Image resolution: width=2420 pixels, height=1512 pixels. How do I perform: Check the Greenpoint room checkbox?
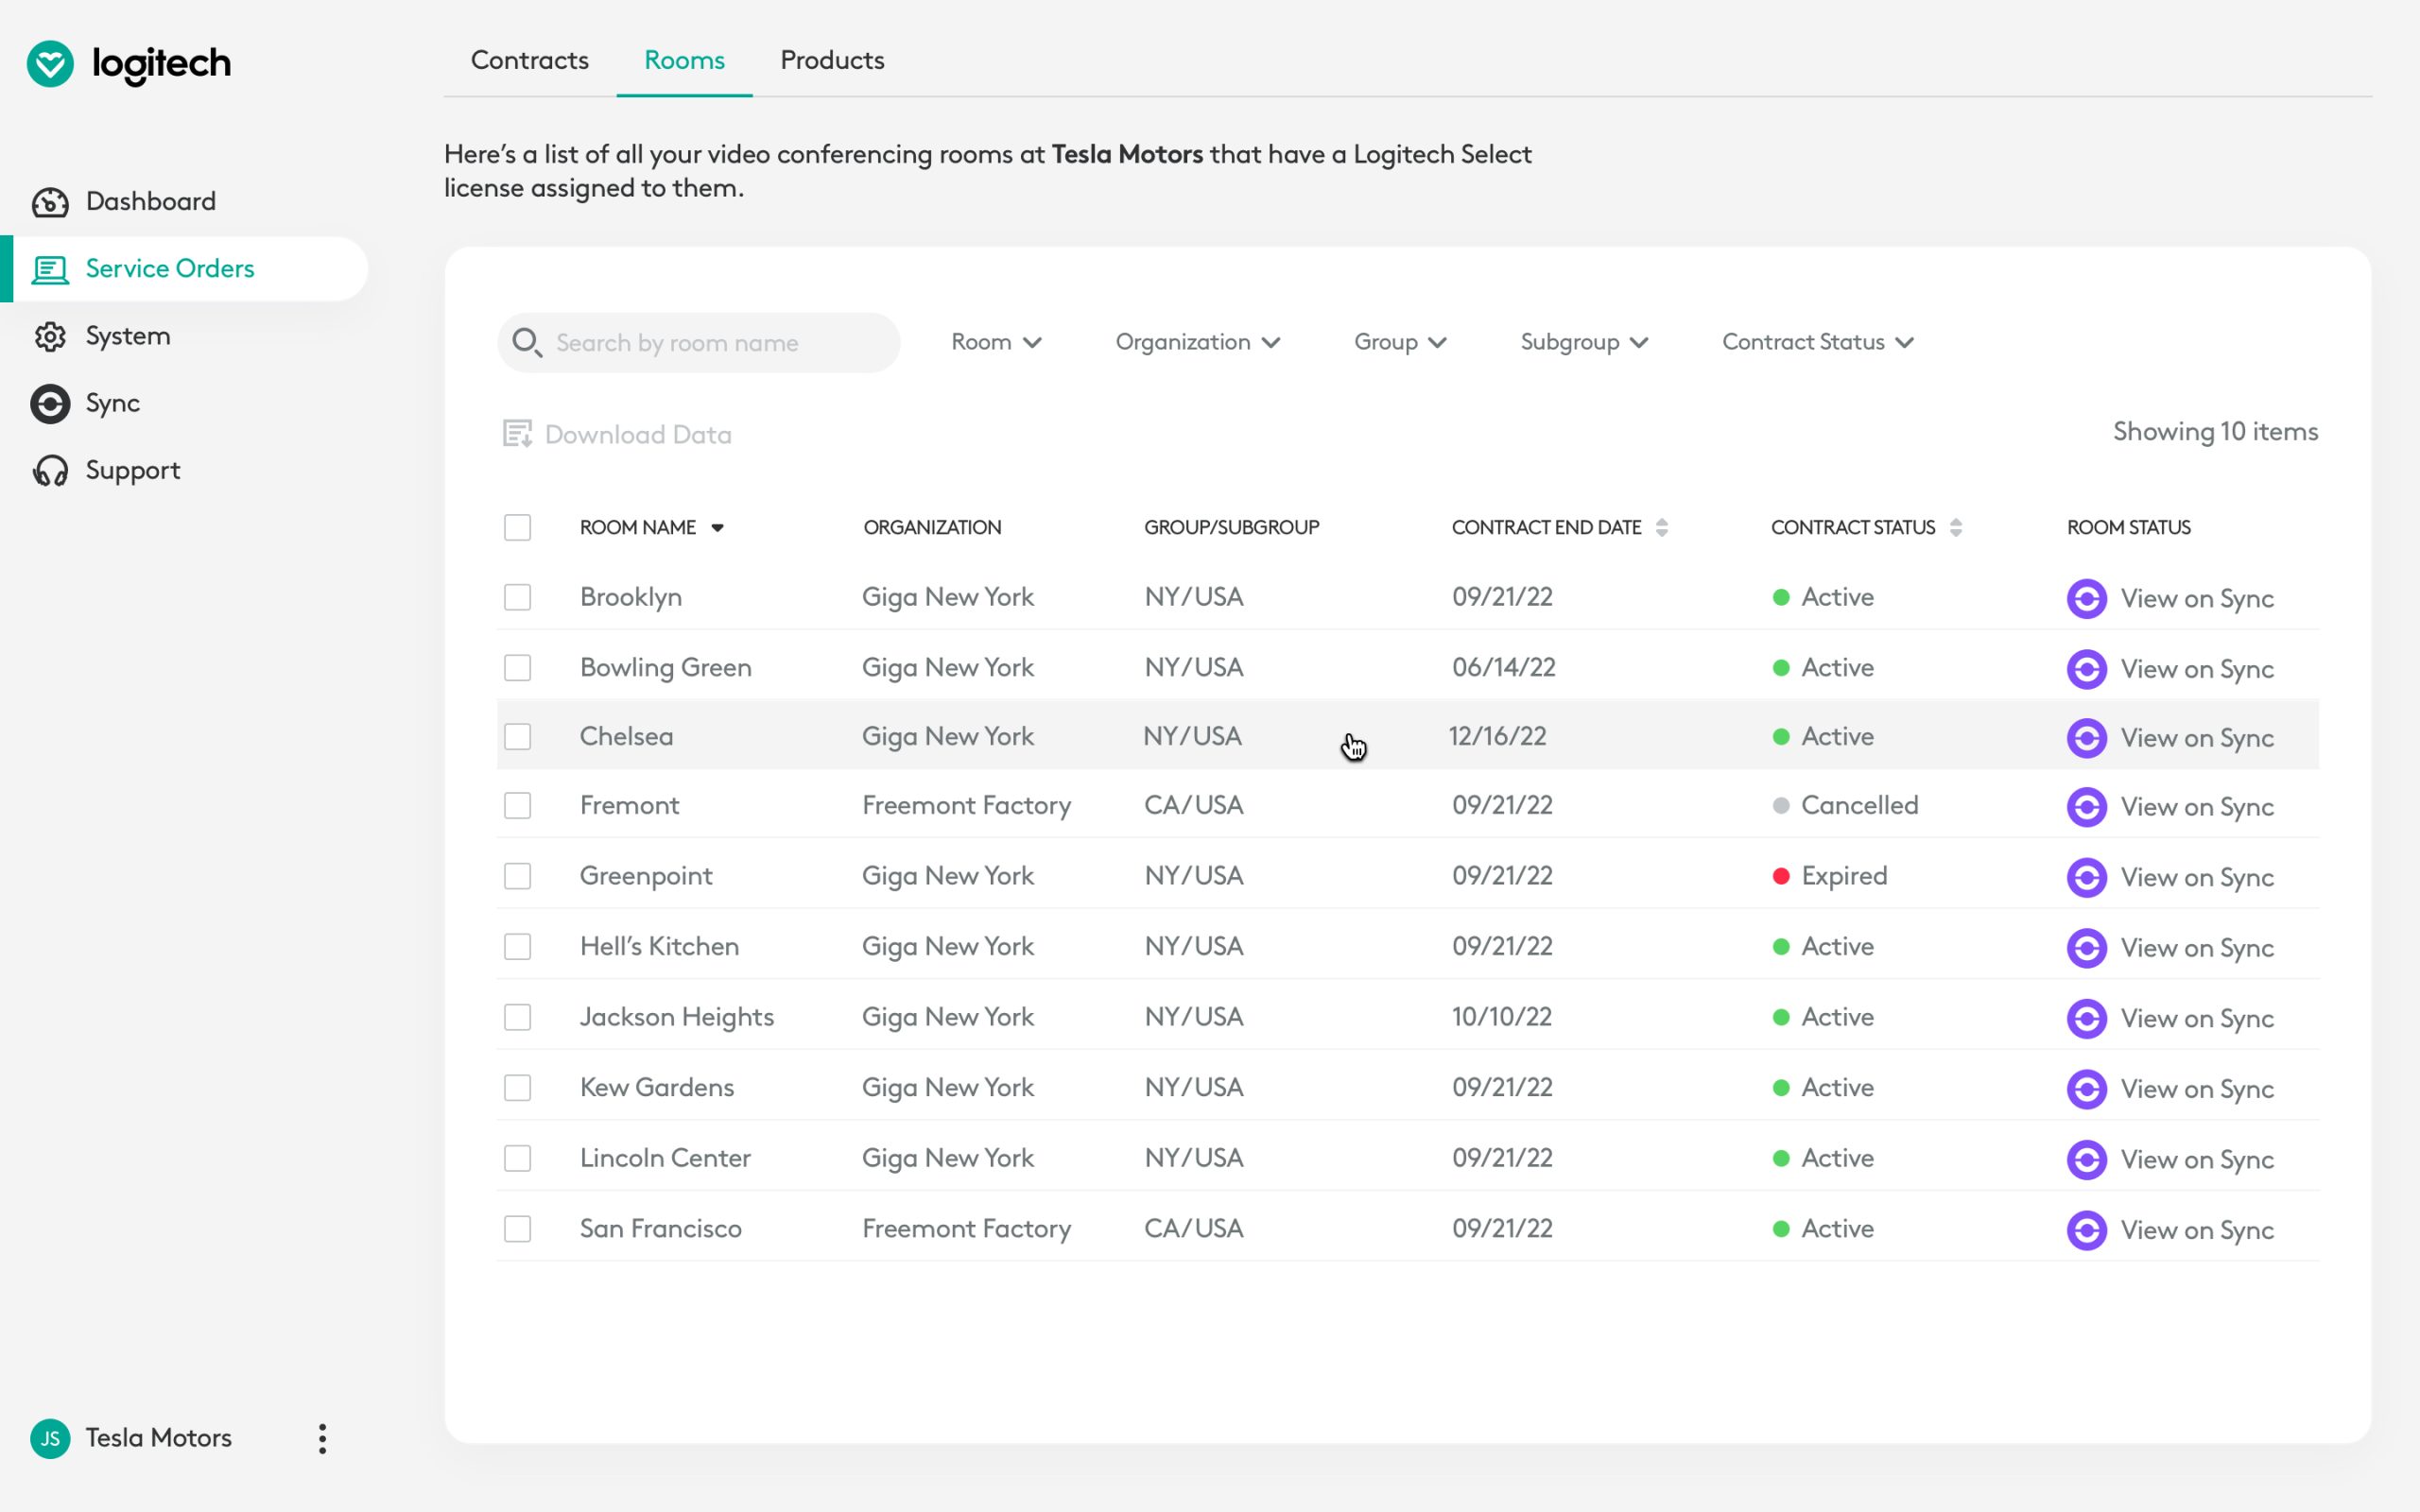517,876
